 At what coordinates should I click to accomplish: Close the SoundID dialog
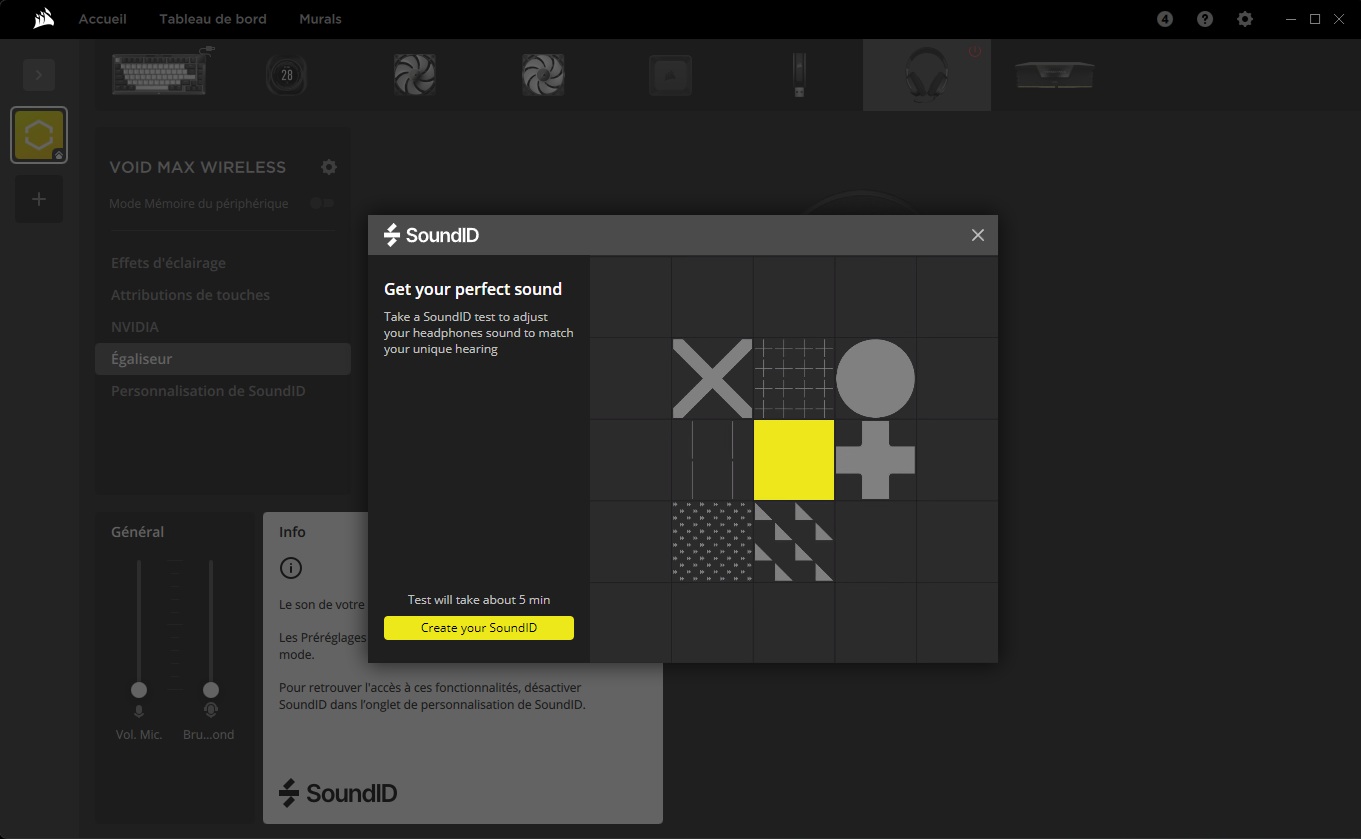[x=978, y=235]
